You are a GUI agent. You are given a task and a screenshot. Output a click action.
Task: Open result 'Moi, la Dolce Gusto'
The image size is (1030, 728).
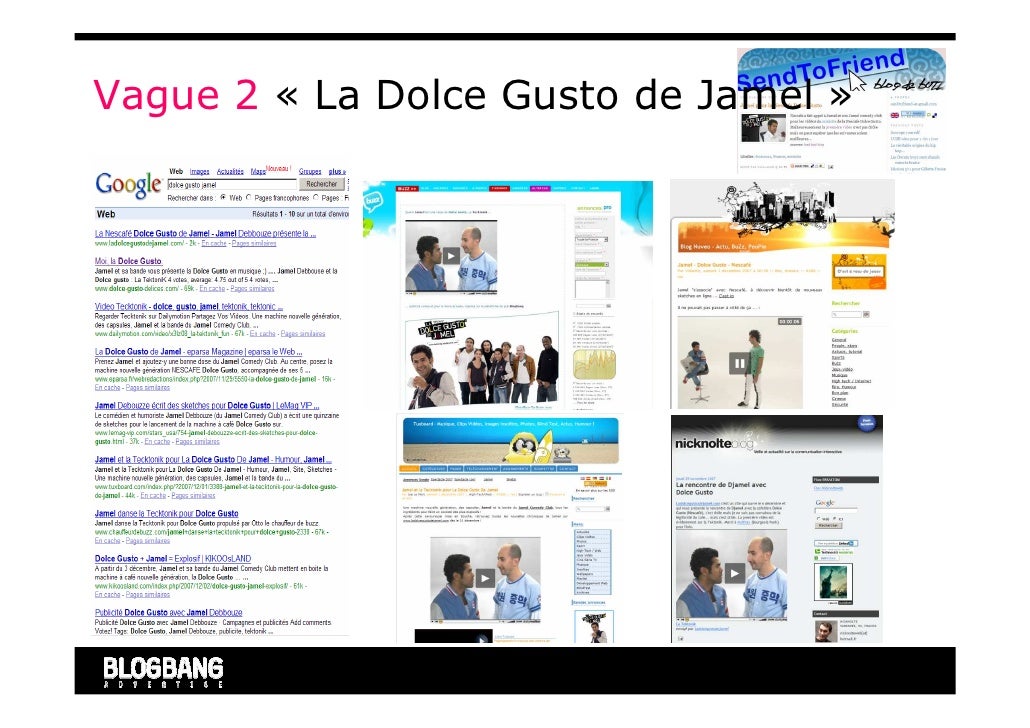[128, 261]
